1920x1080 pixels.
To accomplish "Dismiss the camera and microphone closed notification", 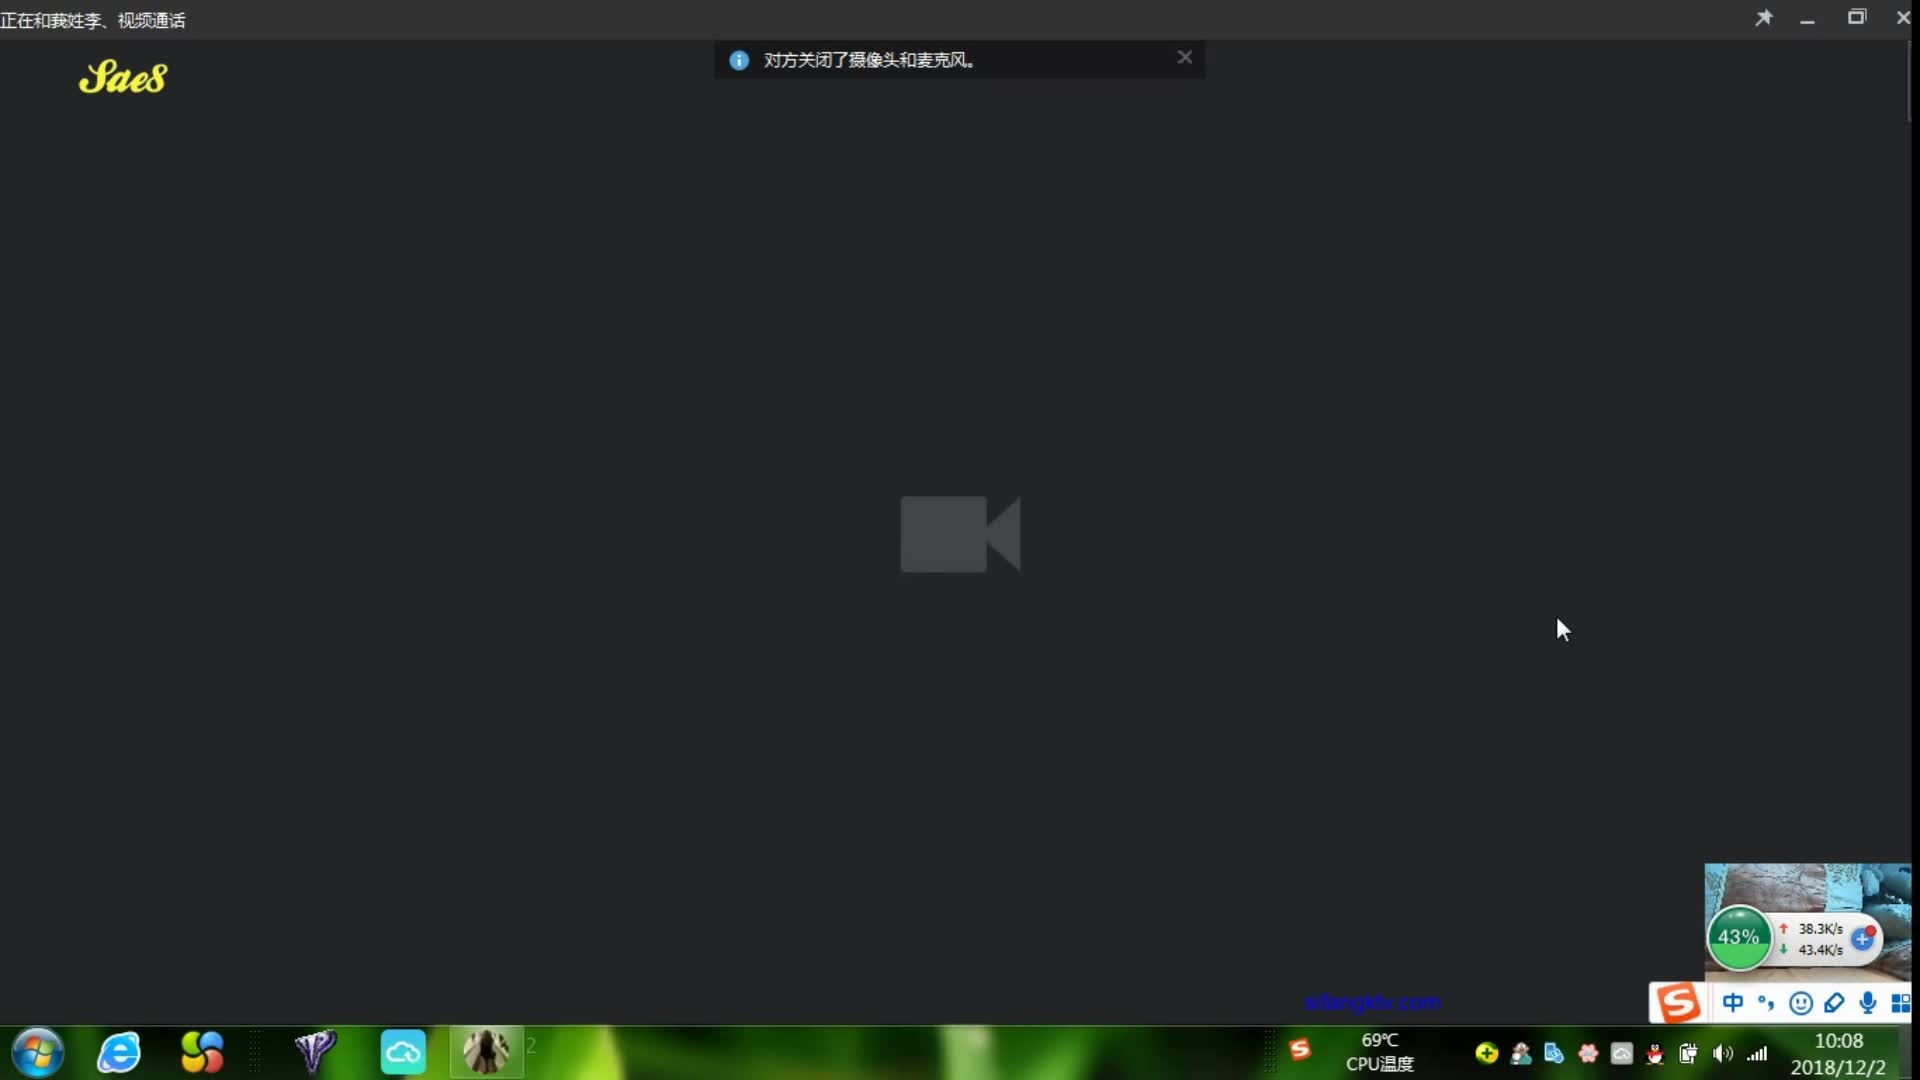I will (1184, 58).
